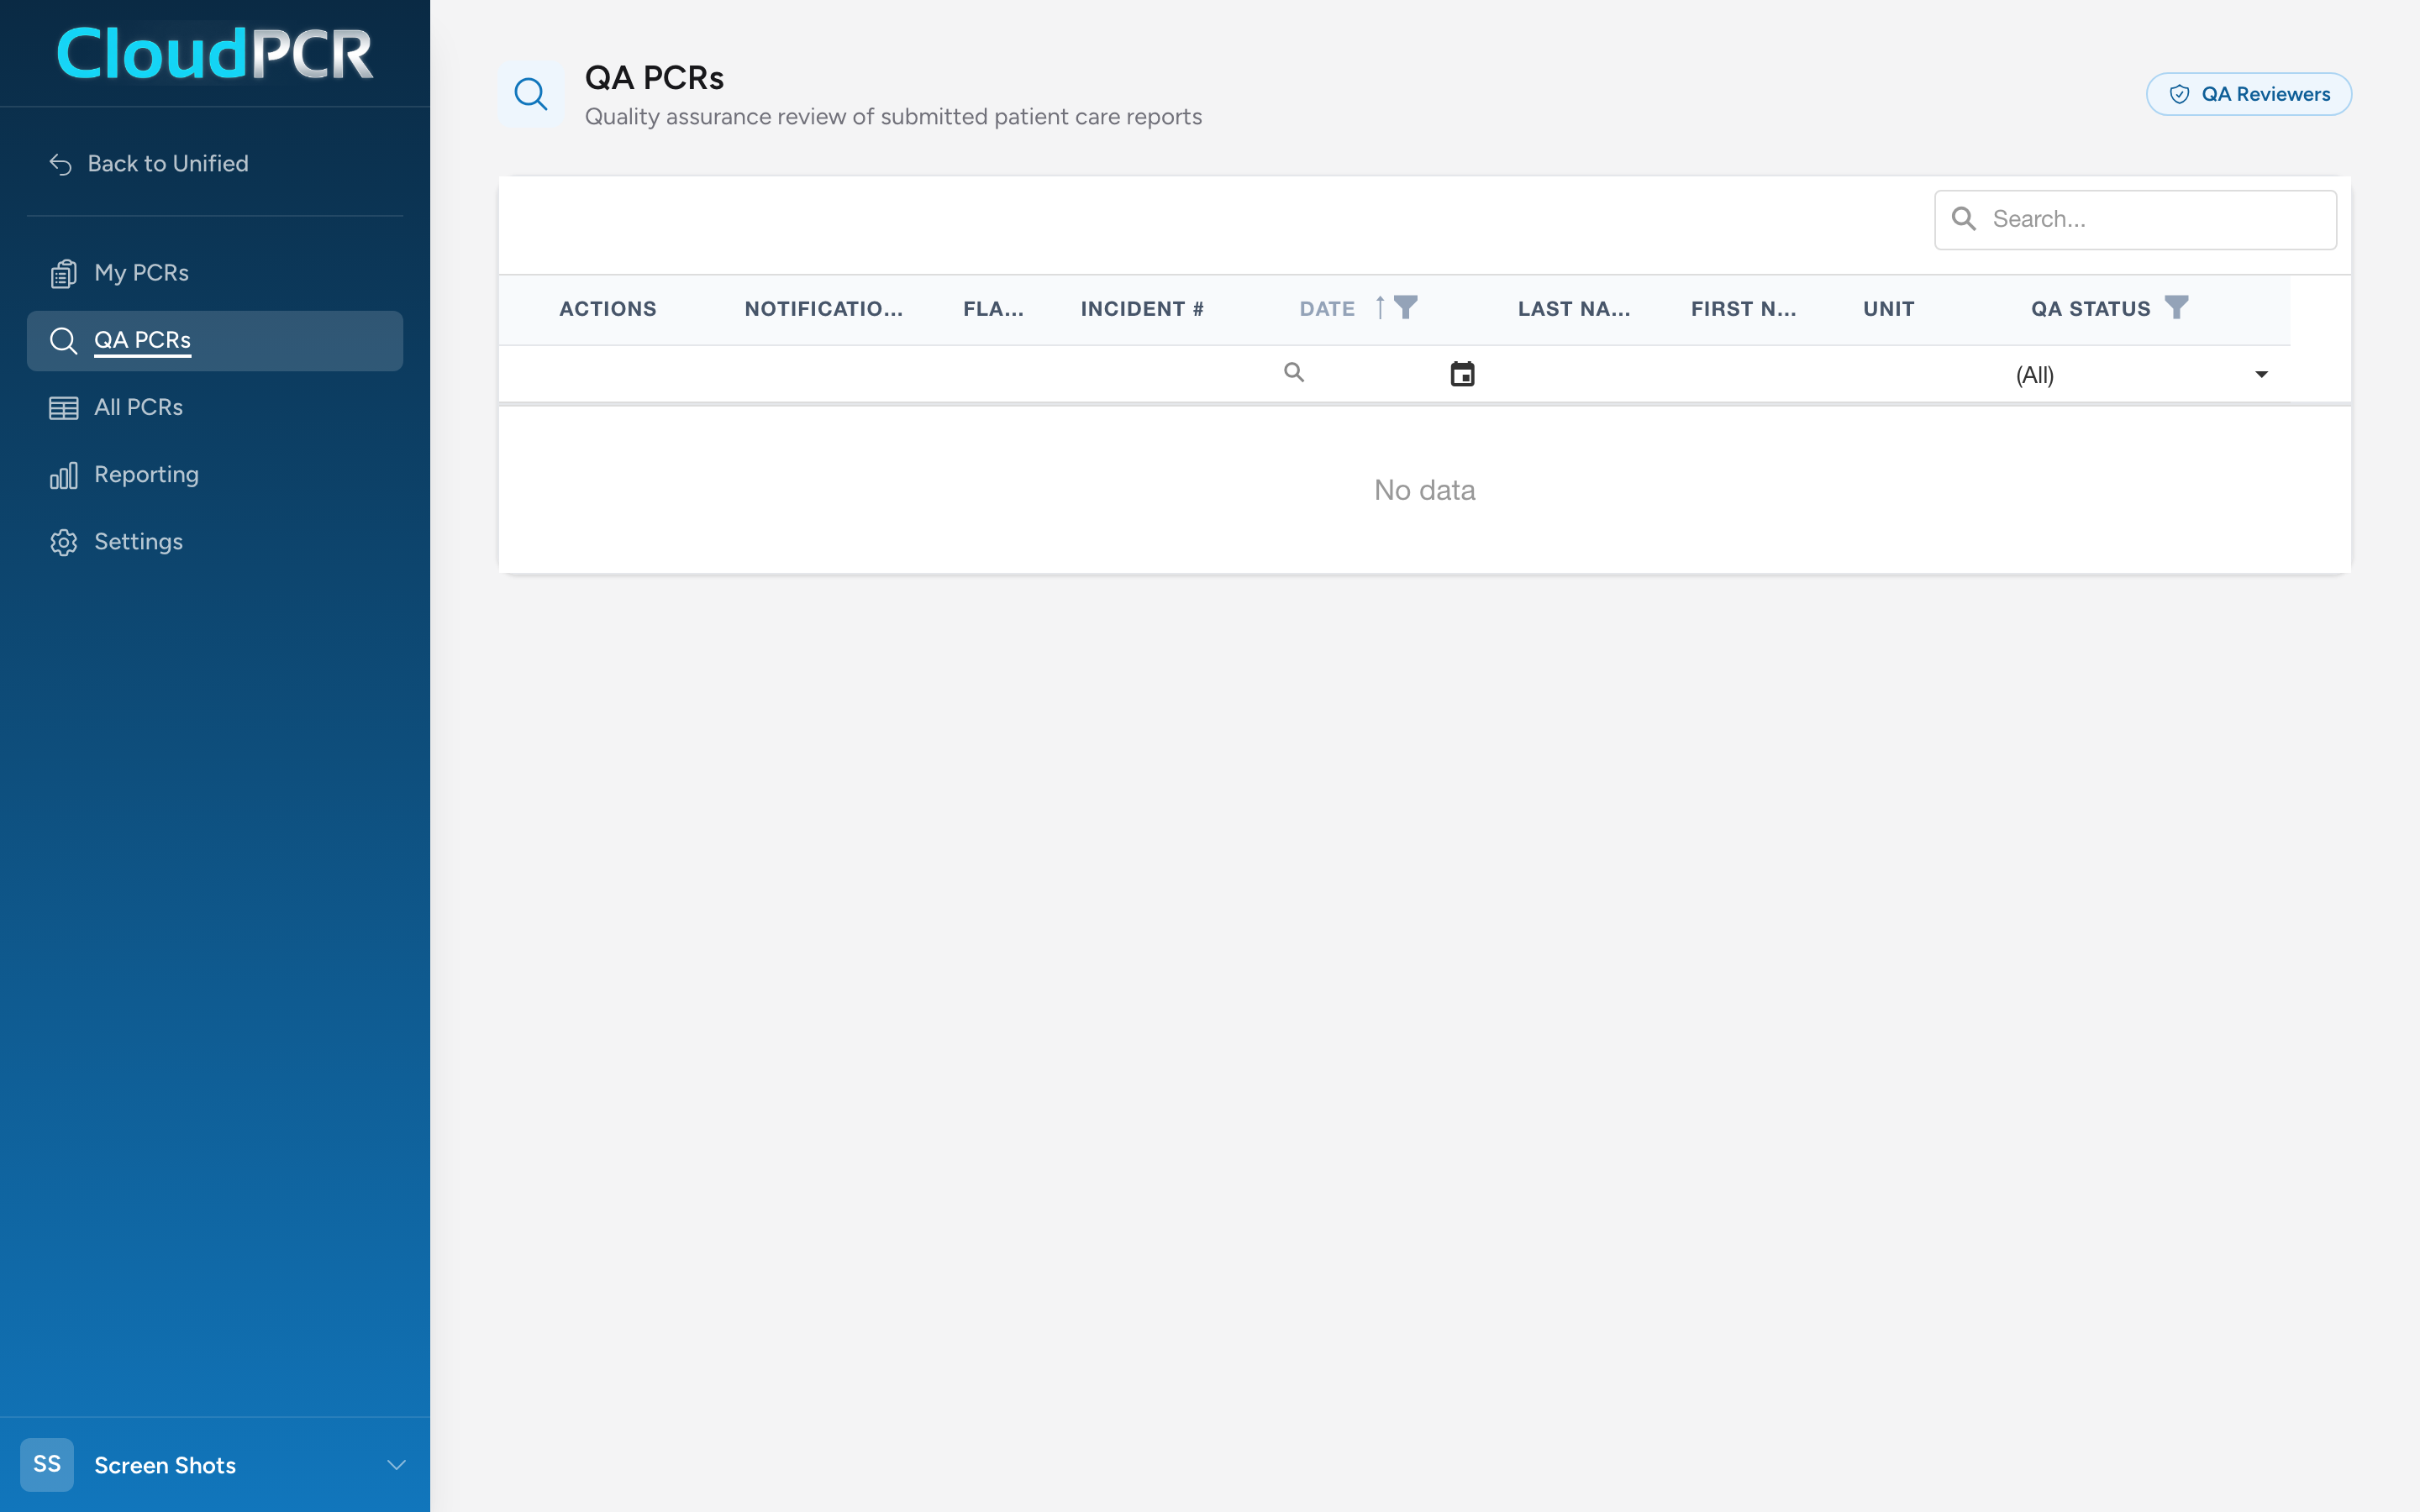2420x1512 pixels.
Task: Click the No data message
Action: pyautogui.click(x=1424, y=490)
